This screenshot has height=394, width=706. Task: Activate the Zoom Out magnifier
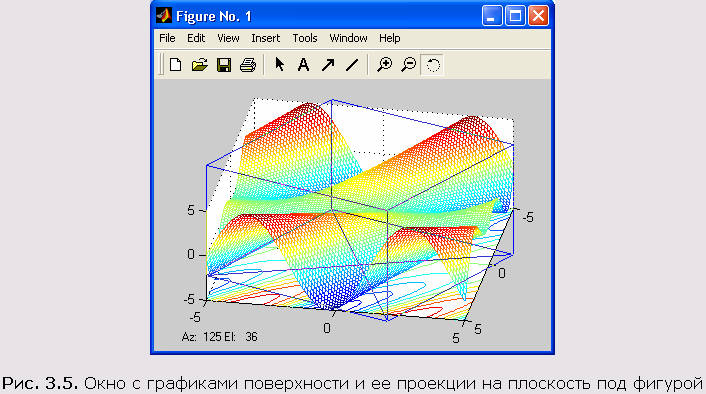(408, 65)
